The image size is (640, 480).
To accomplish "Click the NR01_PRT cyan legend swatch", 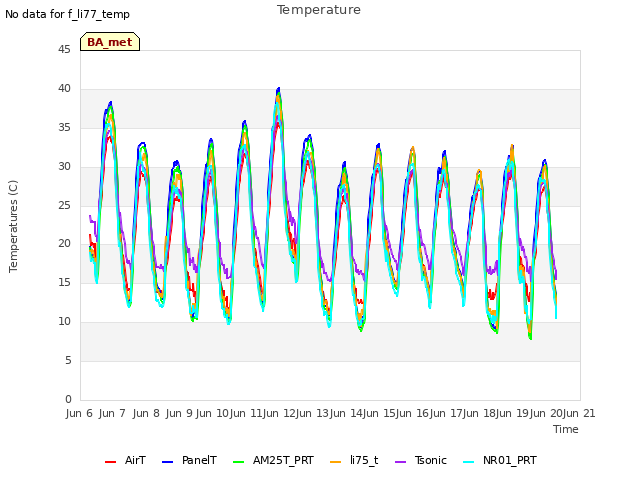I will coord(469,462).
